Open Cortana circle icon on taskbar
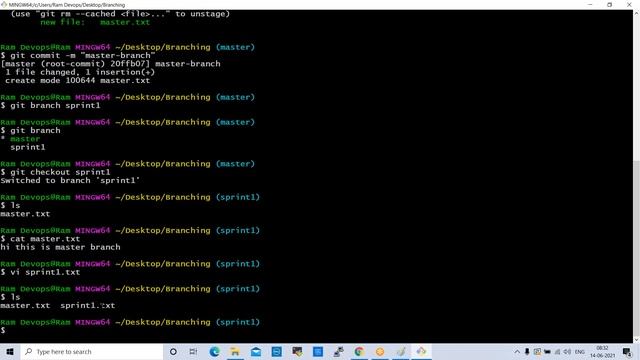Image resolution: width=640 pixels, height=360 pixels. [x=173, y=351]
